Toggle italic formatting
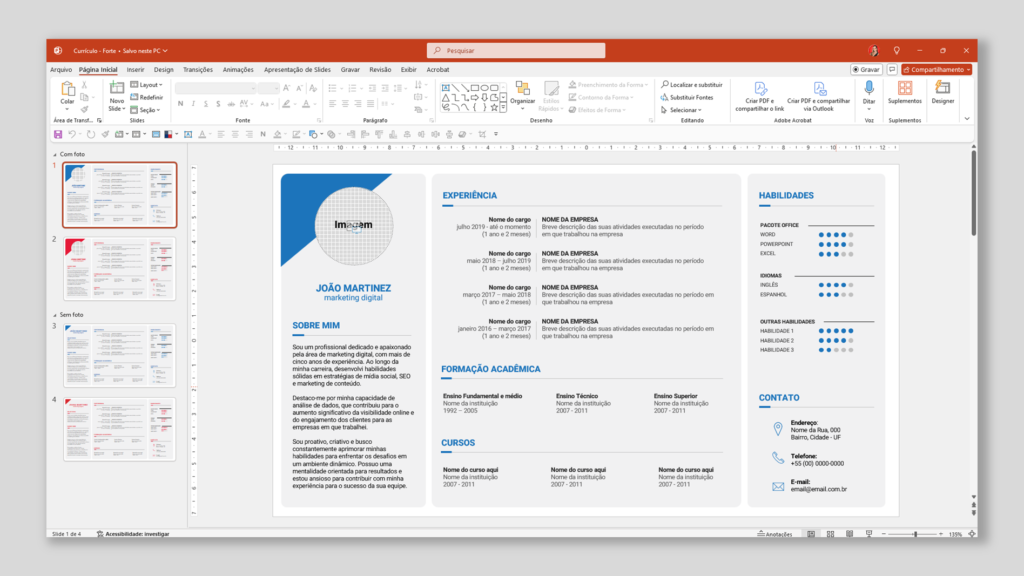 tap(193, 104)
